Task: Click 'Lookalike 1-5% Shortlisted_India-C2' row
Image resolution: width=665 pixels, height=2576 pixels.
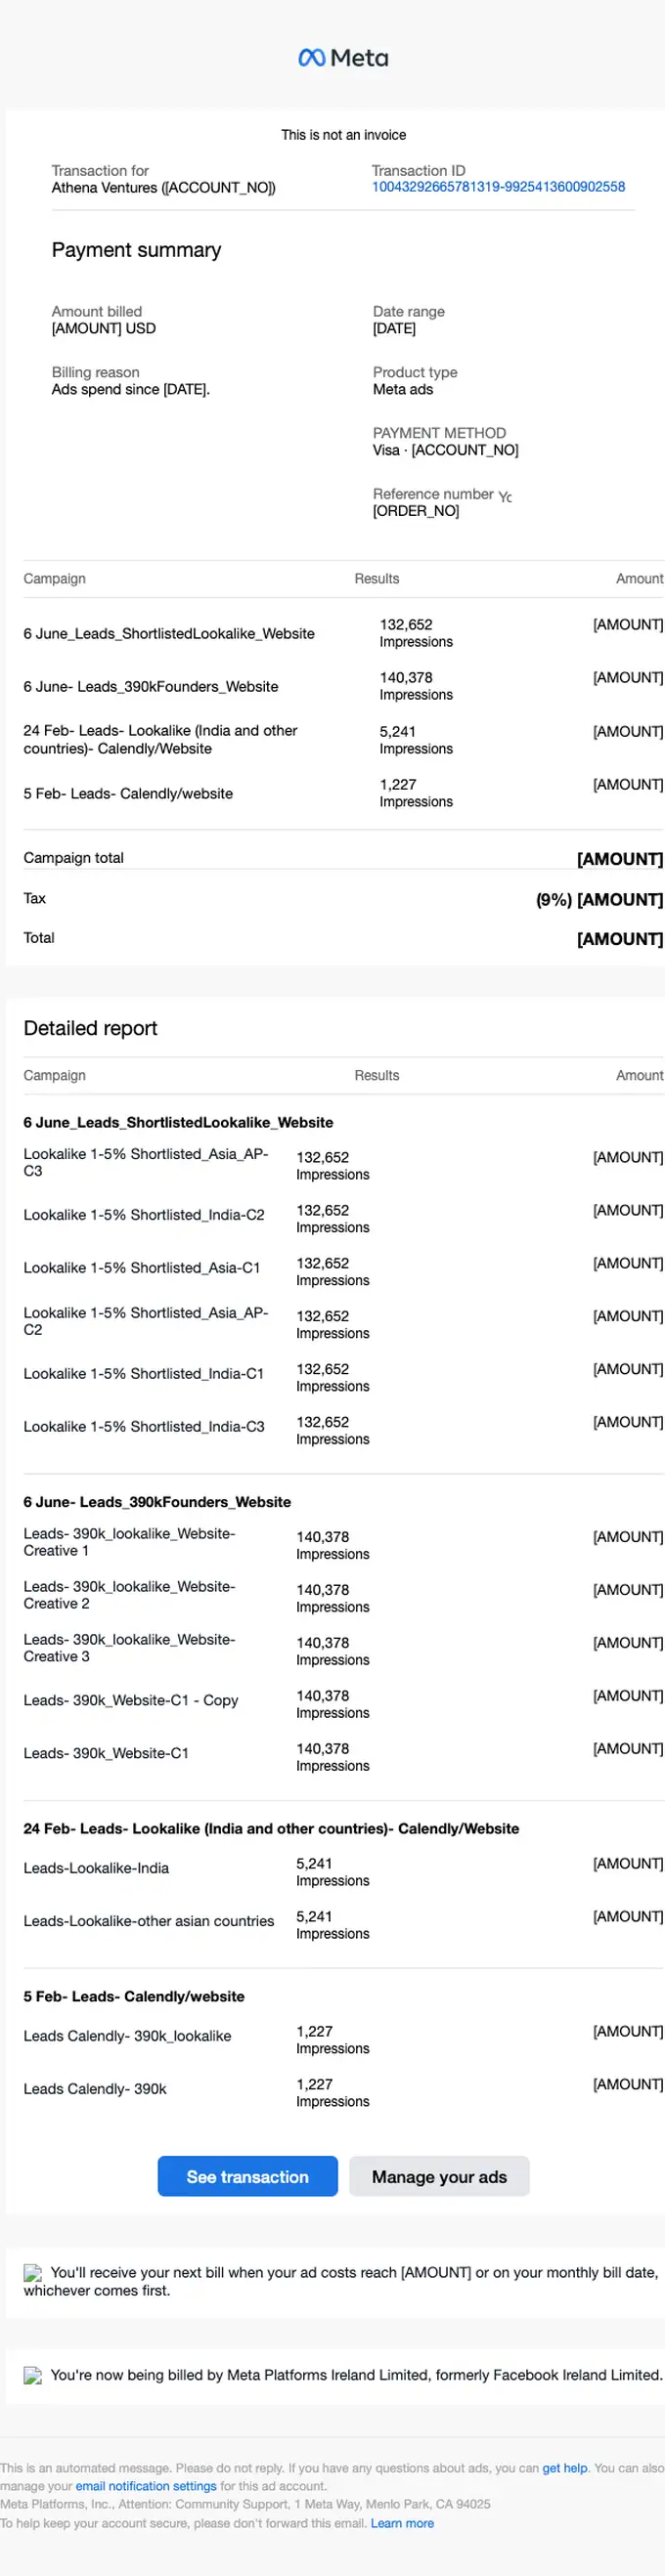Action: click(x=343, y=1217)
